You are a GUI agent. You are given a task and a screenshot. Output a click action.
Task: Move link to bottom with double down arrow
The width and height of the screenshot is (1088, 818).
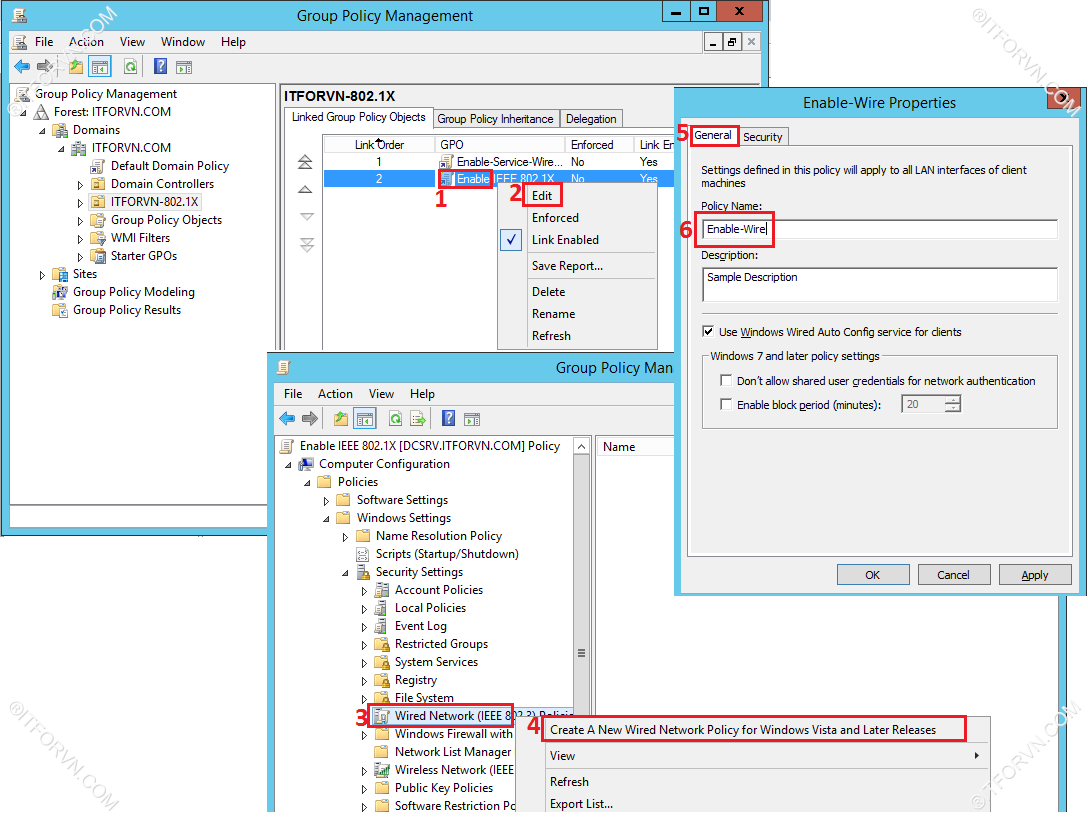pyautogui.click(x=306, y=245)
